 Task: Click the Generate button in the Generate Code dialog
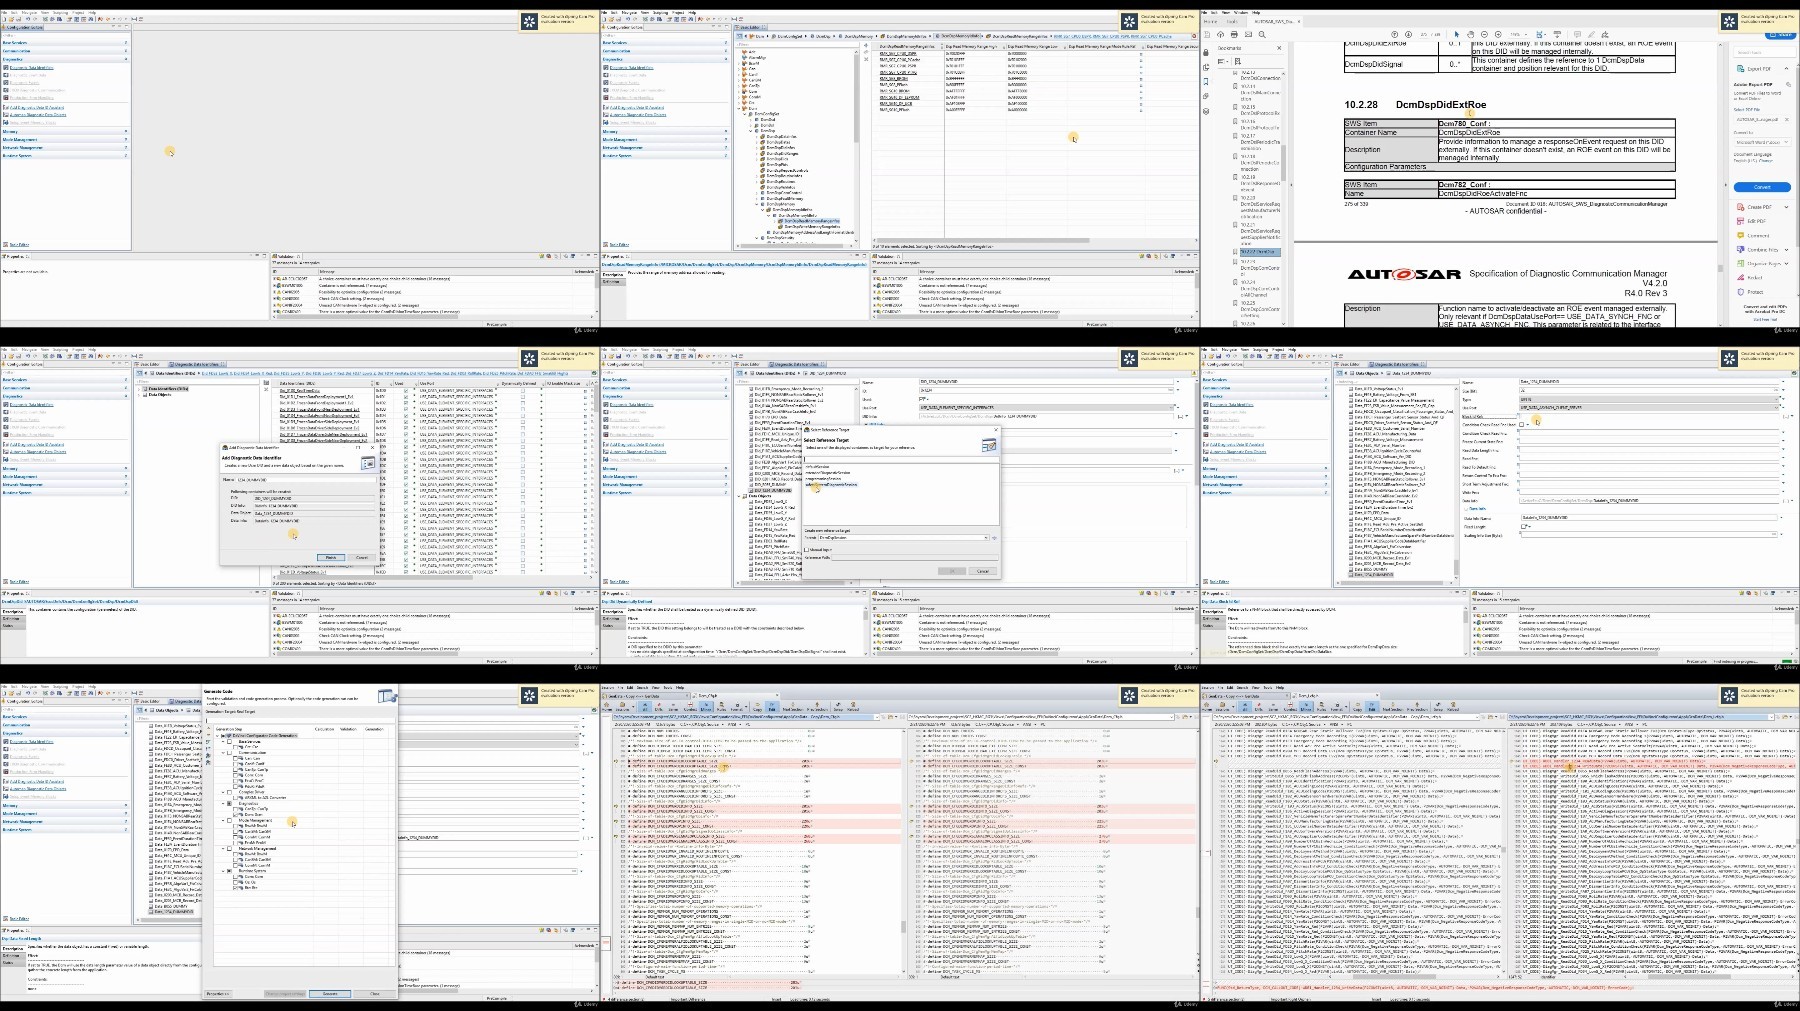click(x=330, y=994)
